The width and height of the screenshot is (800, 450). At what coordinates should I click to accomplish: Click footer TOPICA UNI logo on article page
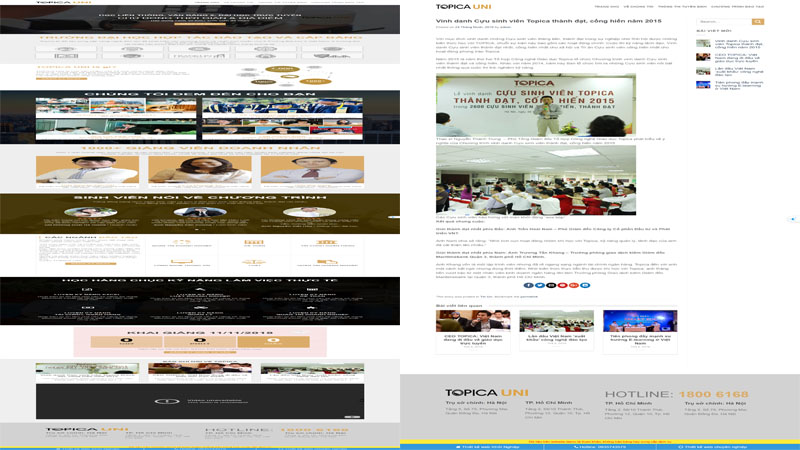coord(486,392)
